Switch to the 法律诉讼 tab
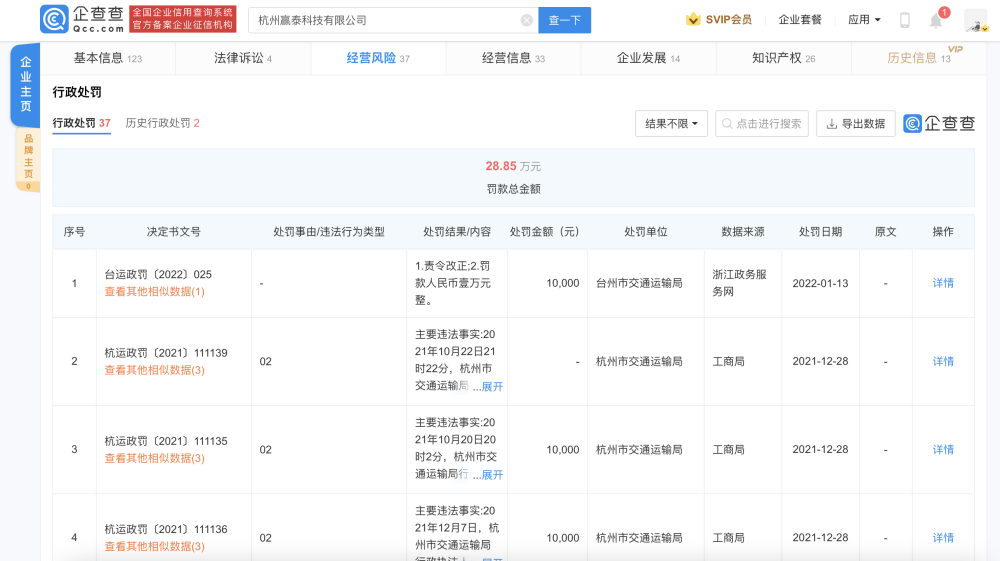This screenshot has width=1000, height=561. click(x=243, y=58)
